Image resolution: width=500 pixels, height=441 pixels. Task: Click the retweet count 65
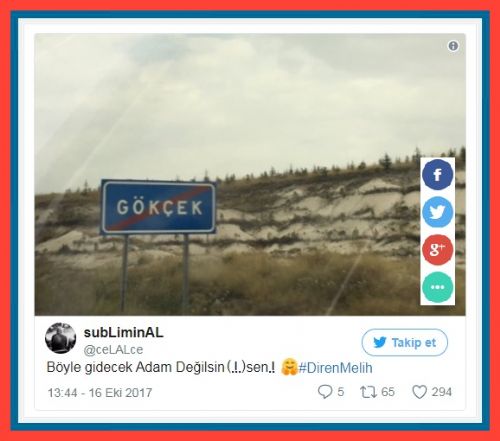tap(388, 392)
